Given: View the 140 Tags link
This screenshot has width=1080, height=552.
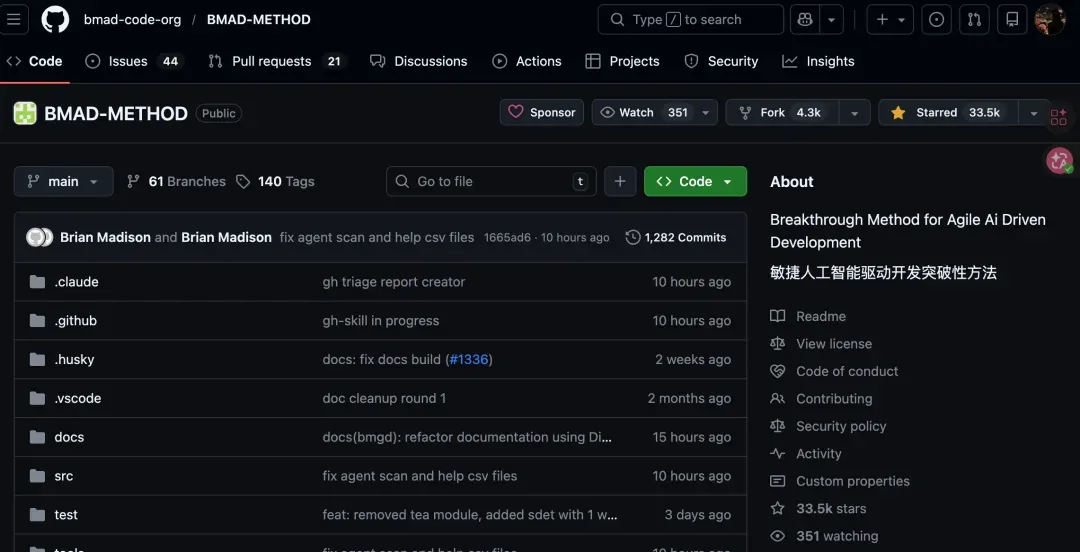Looking at the screenshot, I should click(275, 181).
